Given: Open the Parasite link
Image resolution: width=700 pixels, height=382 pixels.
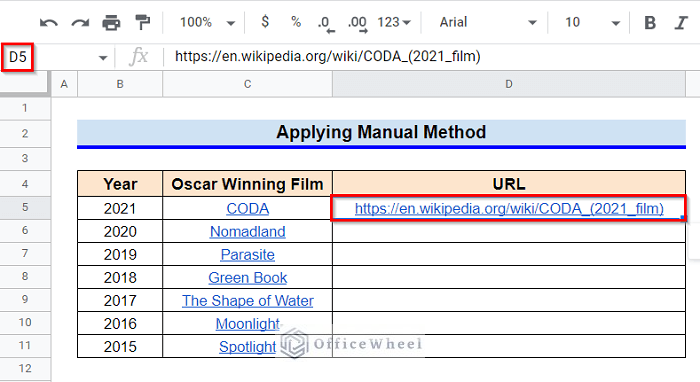Looking at the screenshot, I should [247, 255].
